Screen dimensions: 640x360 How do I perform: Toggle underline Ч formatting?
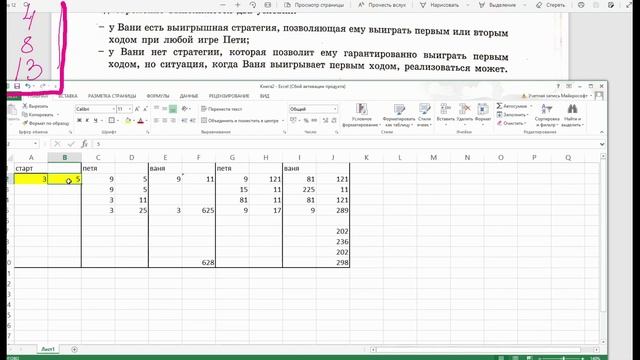coord(96,120)
